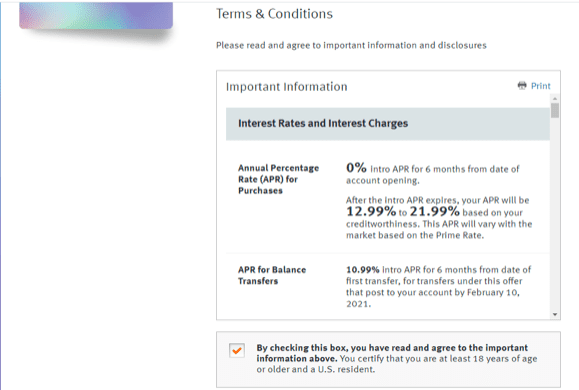Uncheck the agreement checkbox
This screenshot has height=390, width=579.
tap(237, 350)
